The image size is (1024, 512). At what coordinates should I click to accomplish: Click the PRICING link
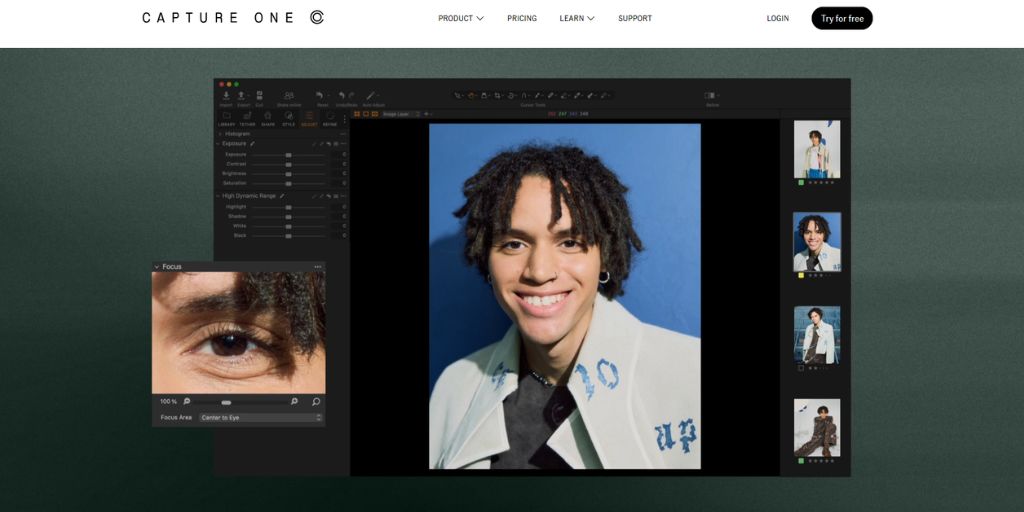(x=522, y=18)
